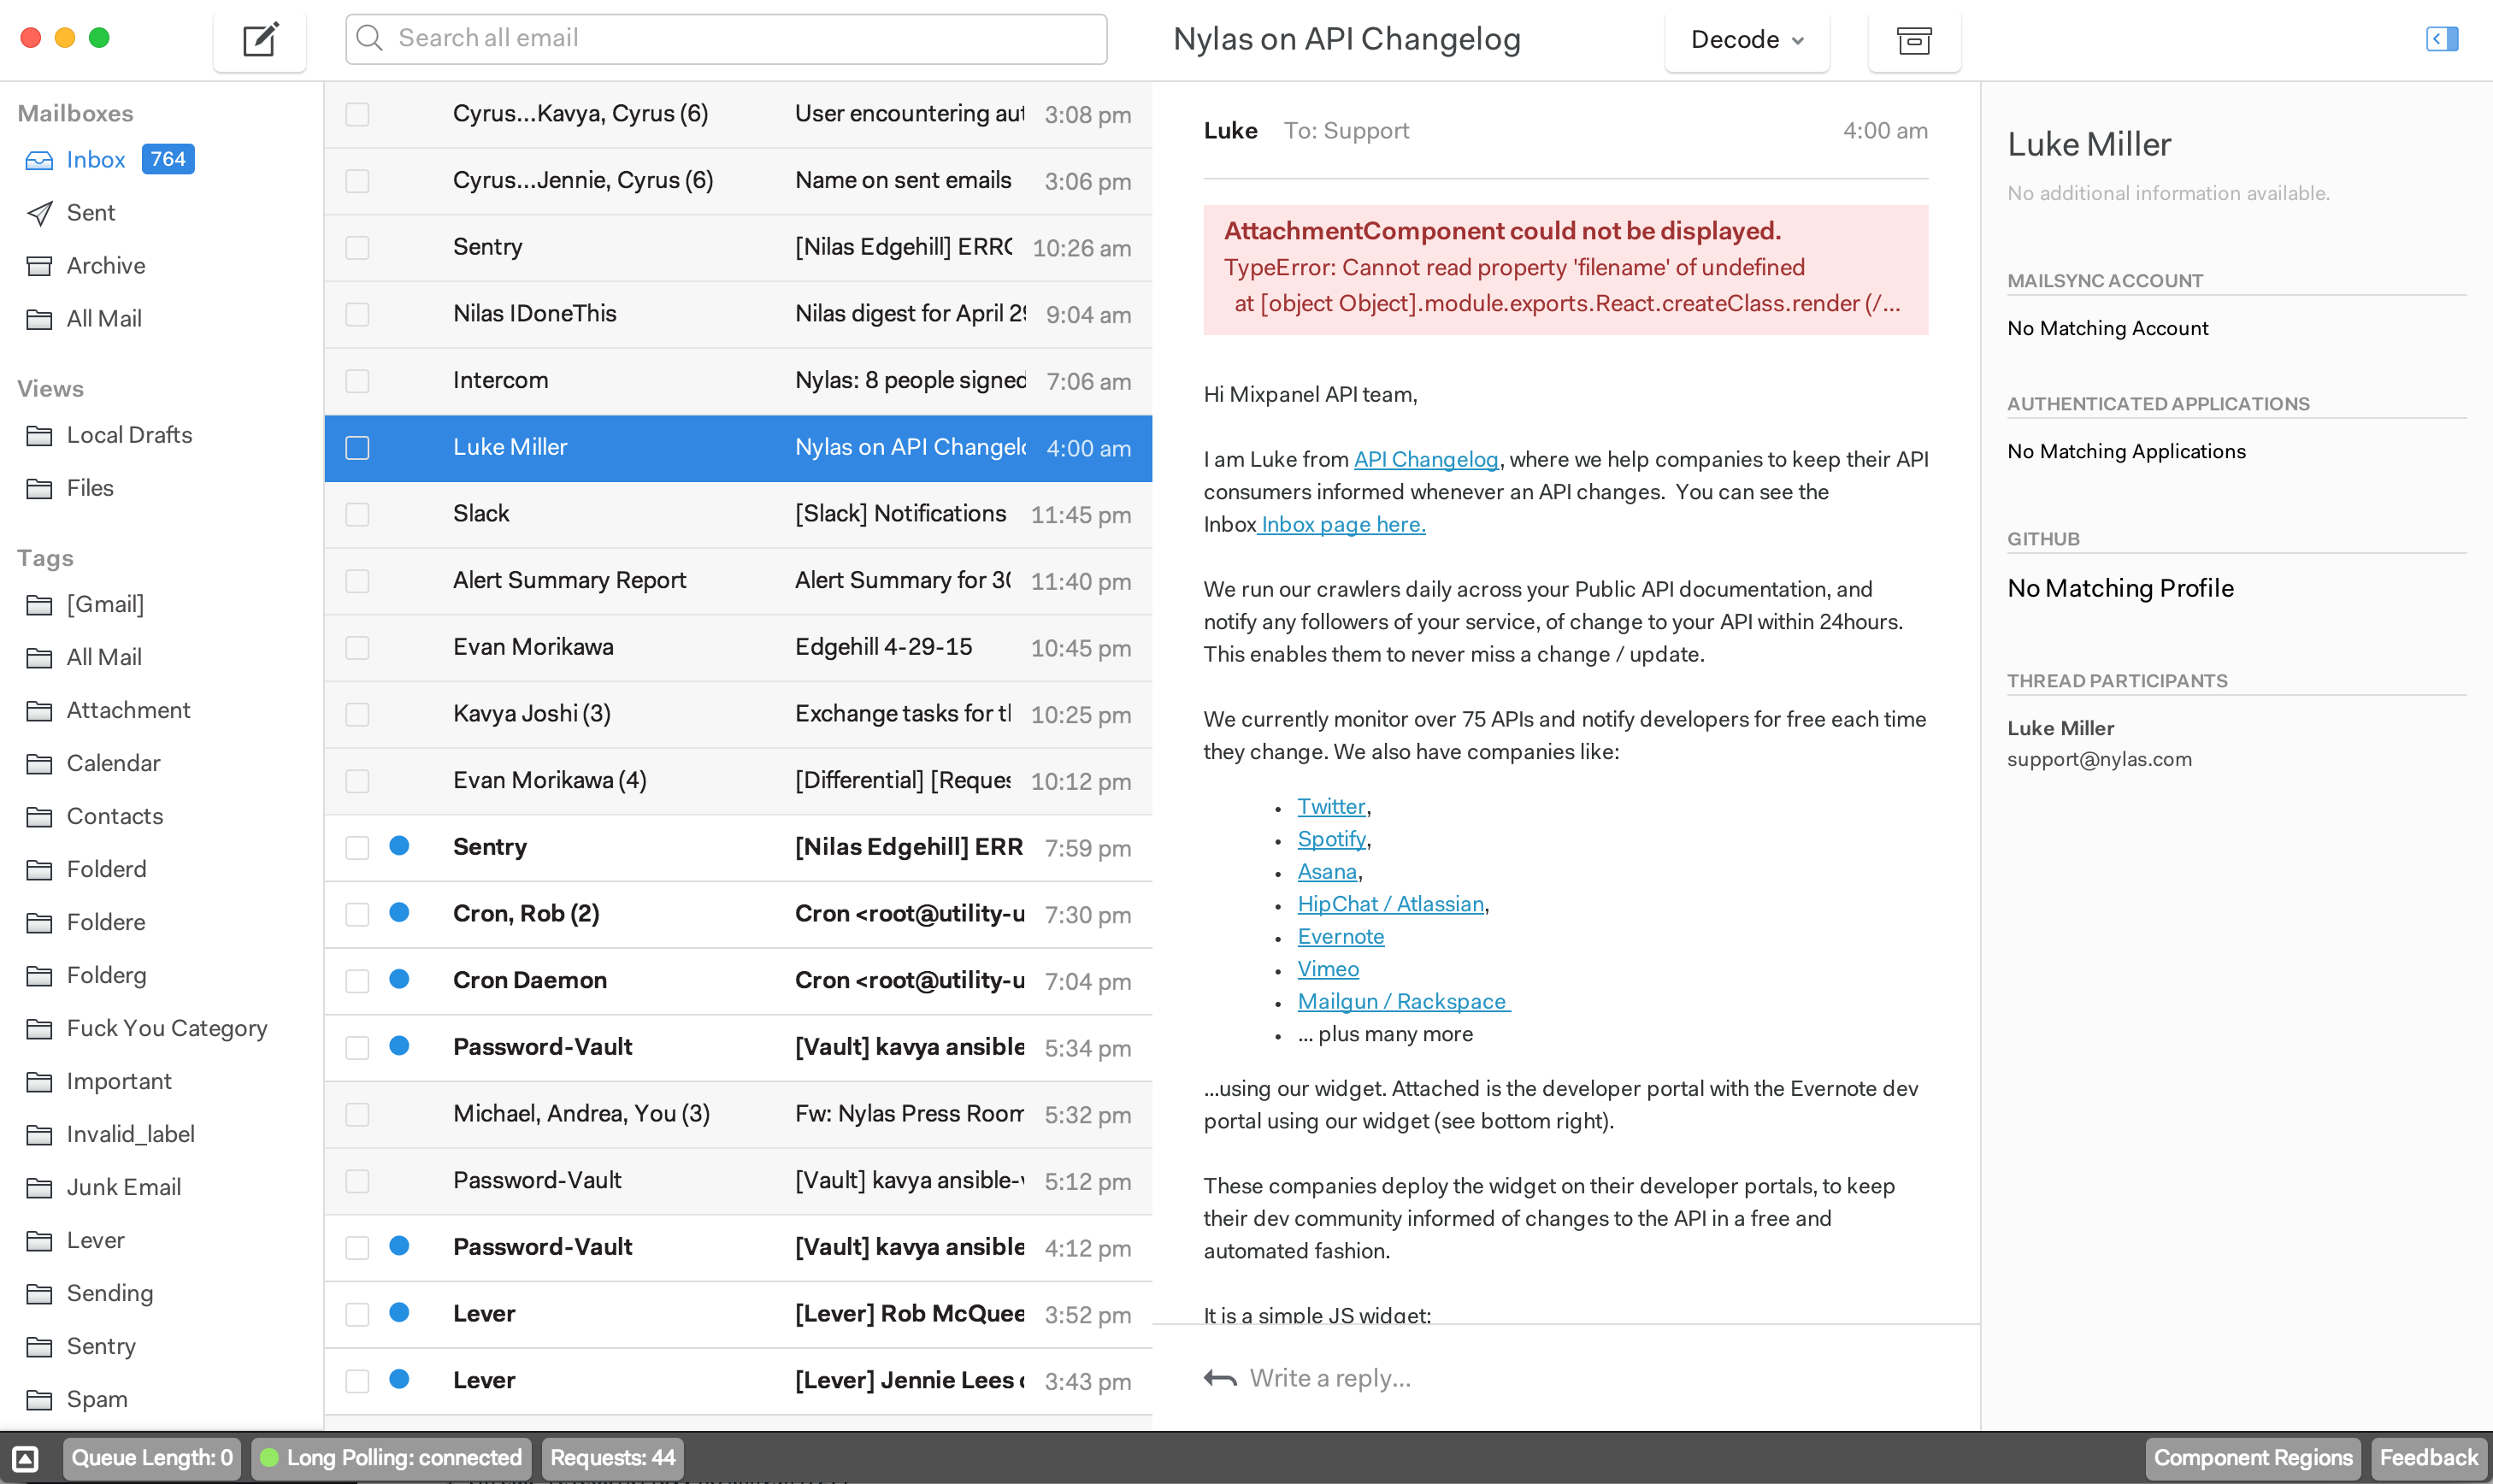This screenshot has height=1484, width=2493.
Task: Open the Junk Email tag folder
Action: tap(123, 1187)
